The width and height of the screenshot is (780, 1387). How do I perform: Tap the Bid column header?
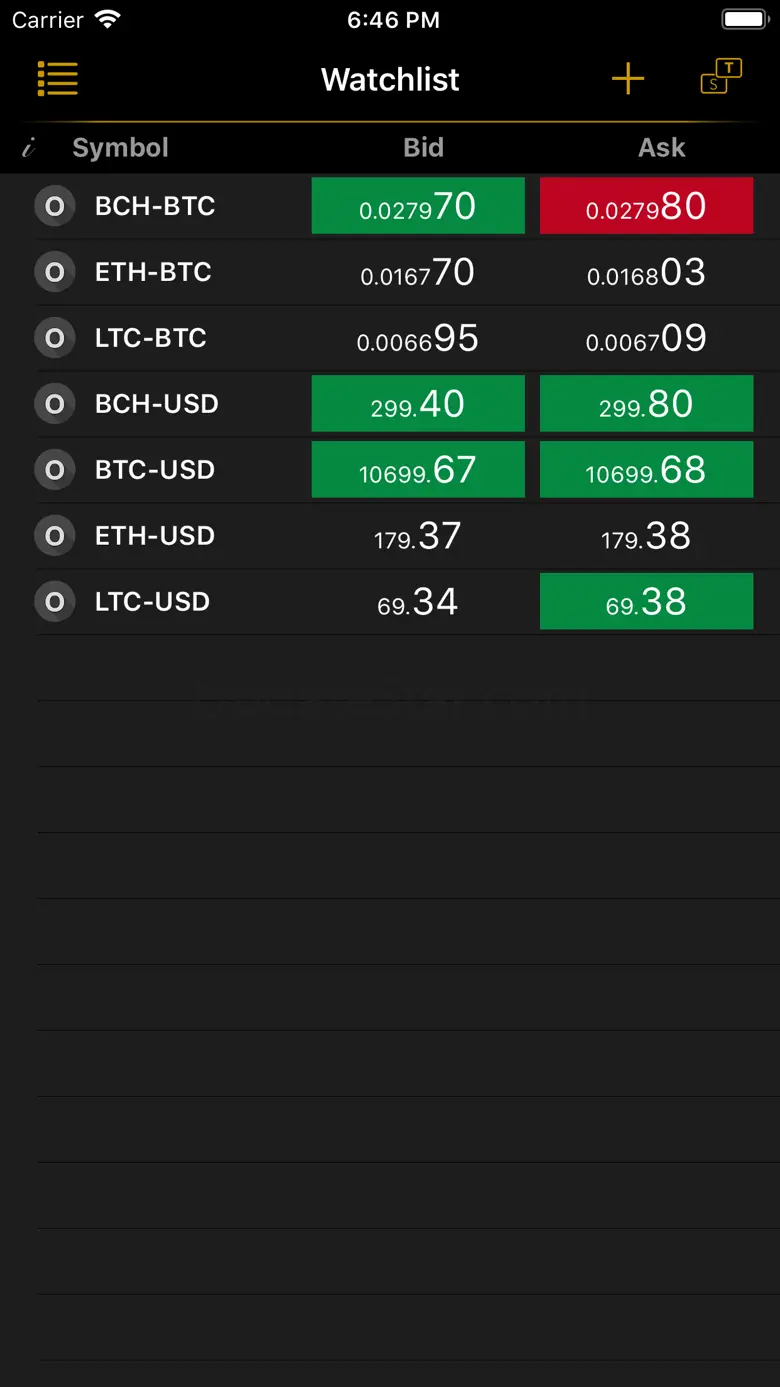pos(423,148)
